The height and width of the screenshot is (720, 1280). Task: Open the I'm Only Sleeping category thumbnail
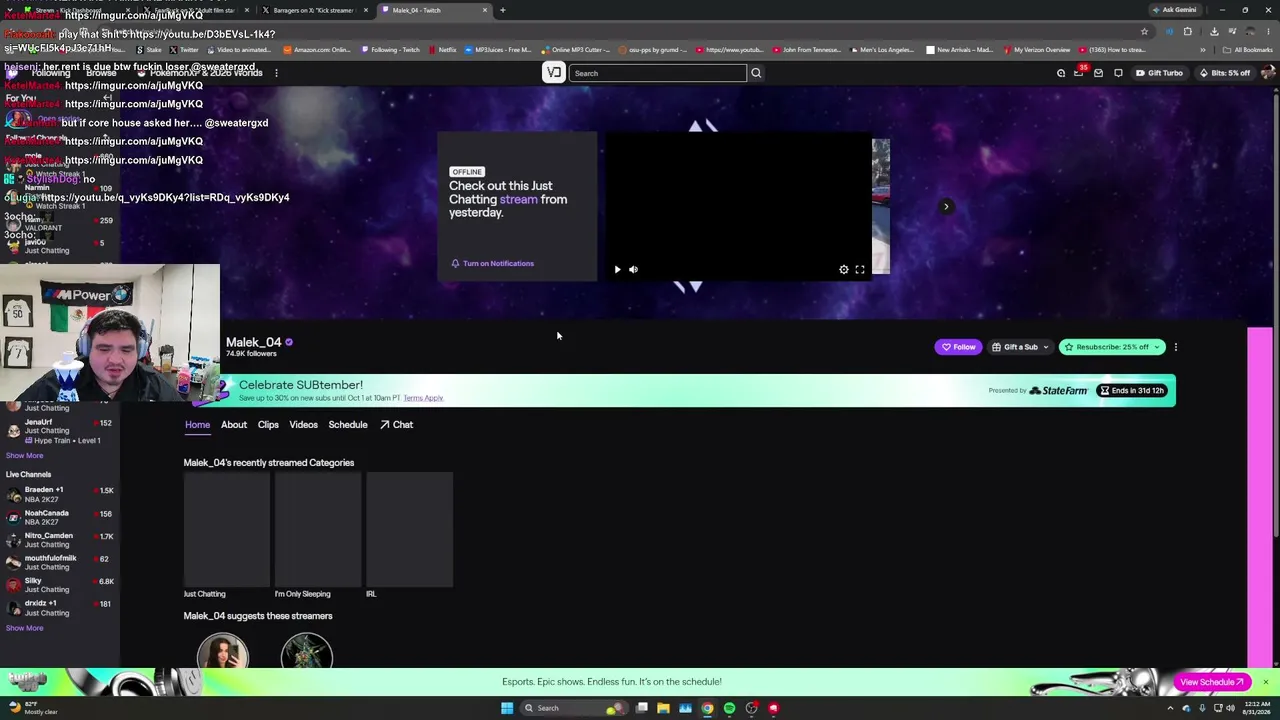click(318, 530)
